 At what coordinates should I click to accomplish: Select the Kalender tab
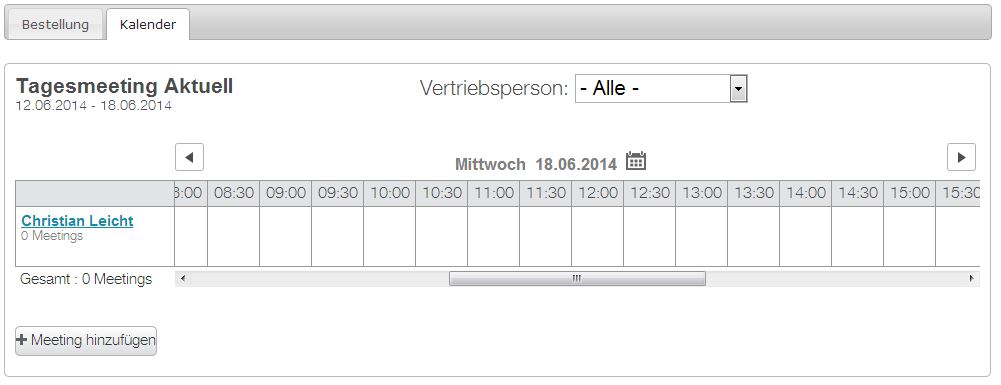pos(148,25)
